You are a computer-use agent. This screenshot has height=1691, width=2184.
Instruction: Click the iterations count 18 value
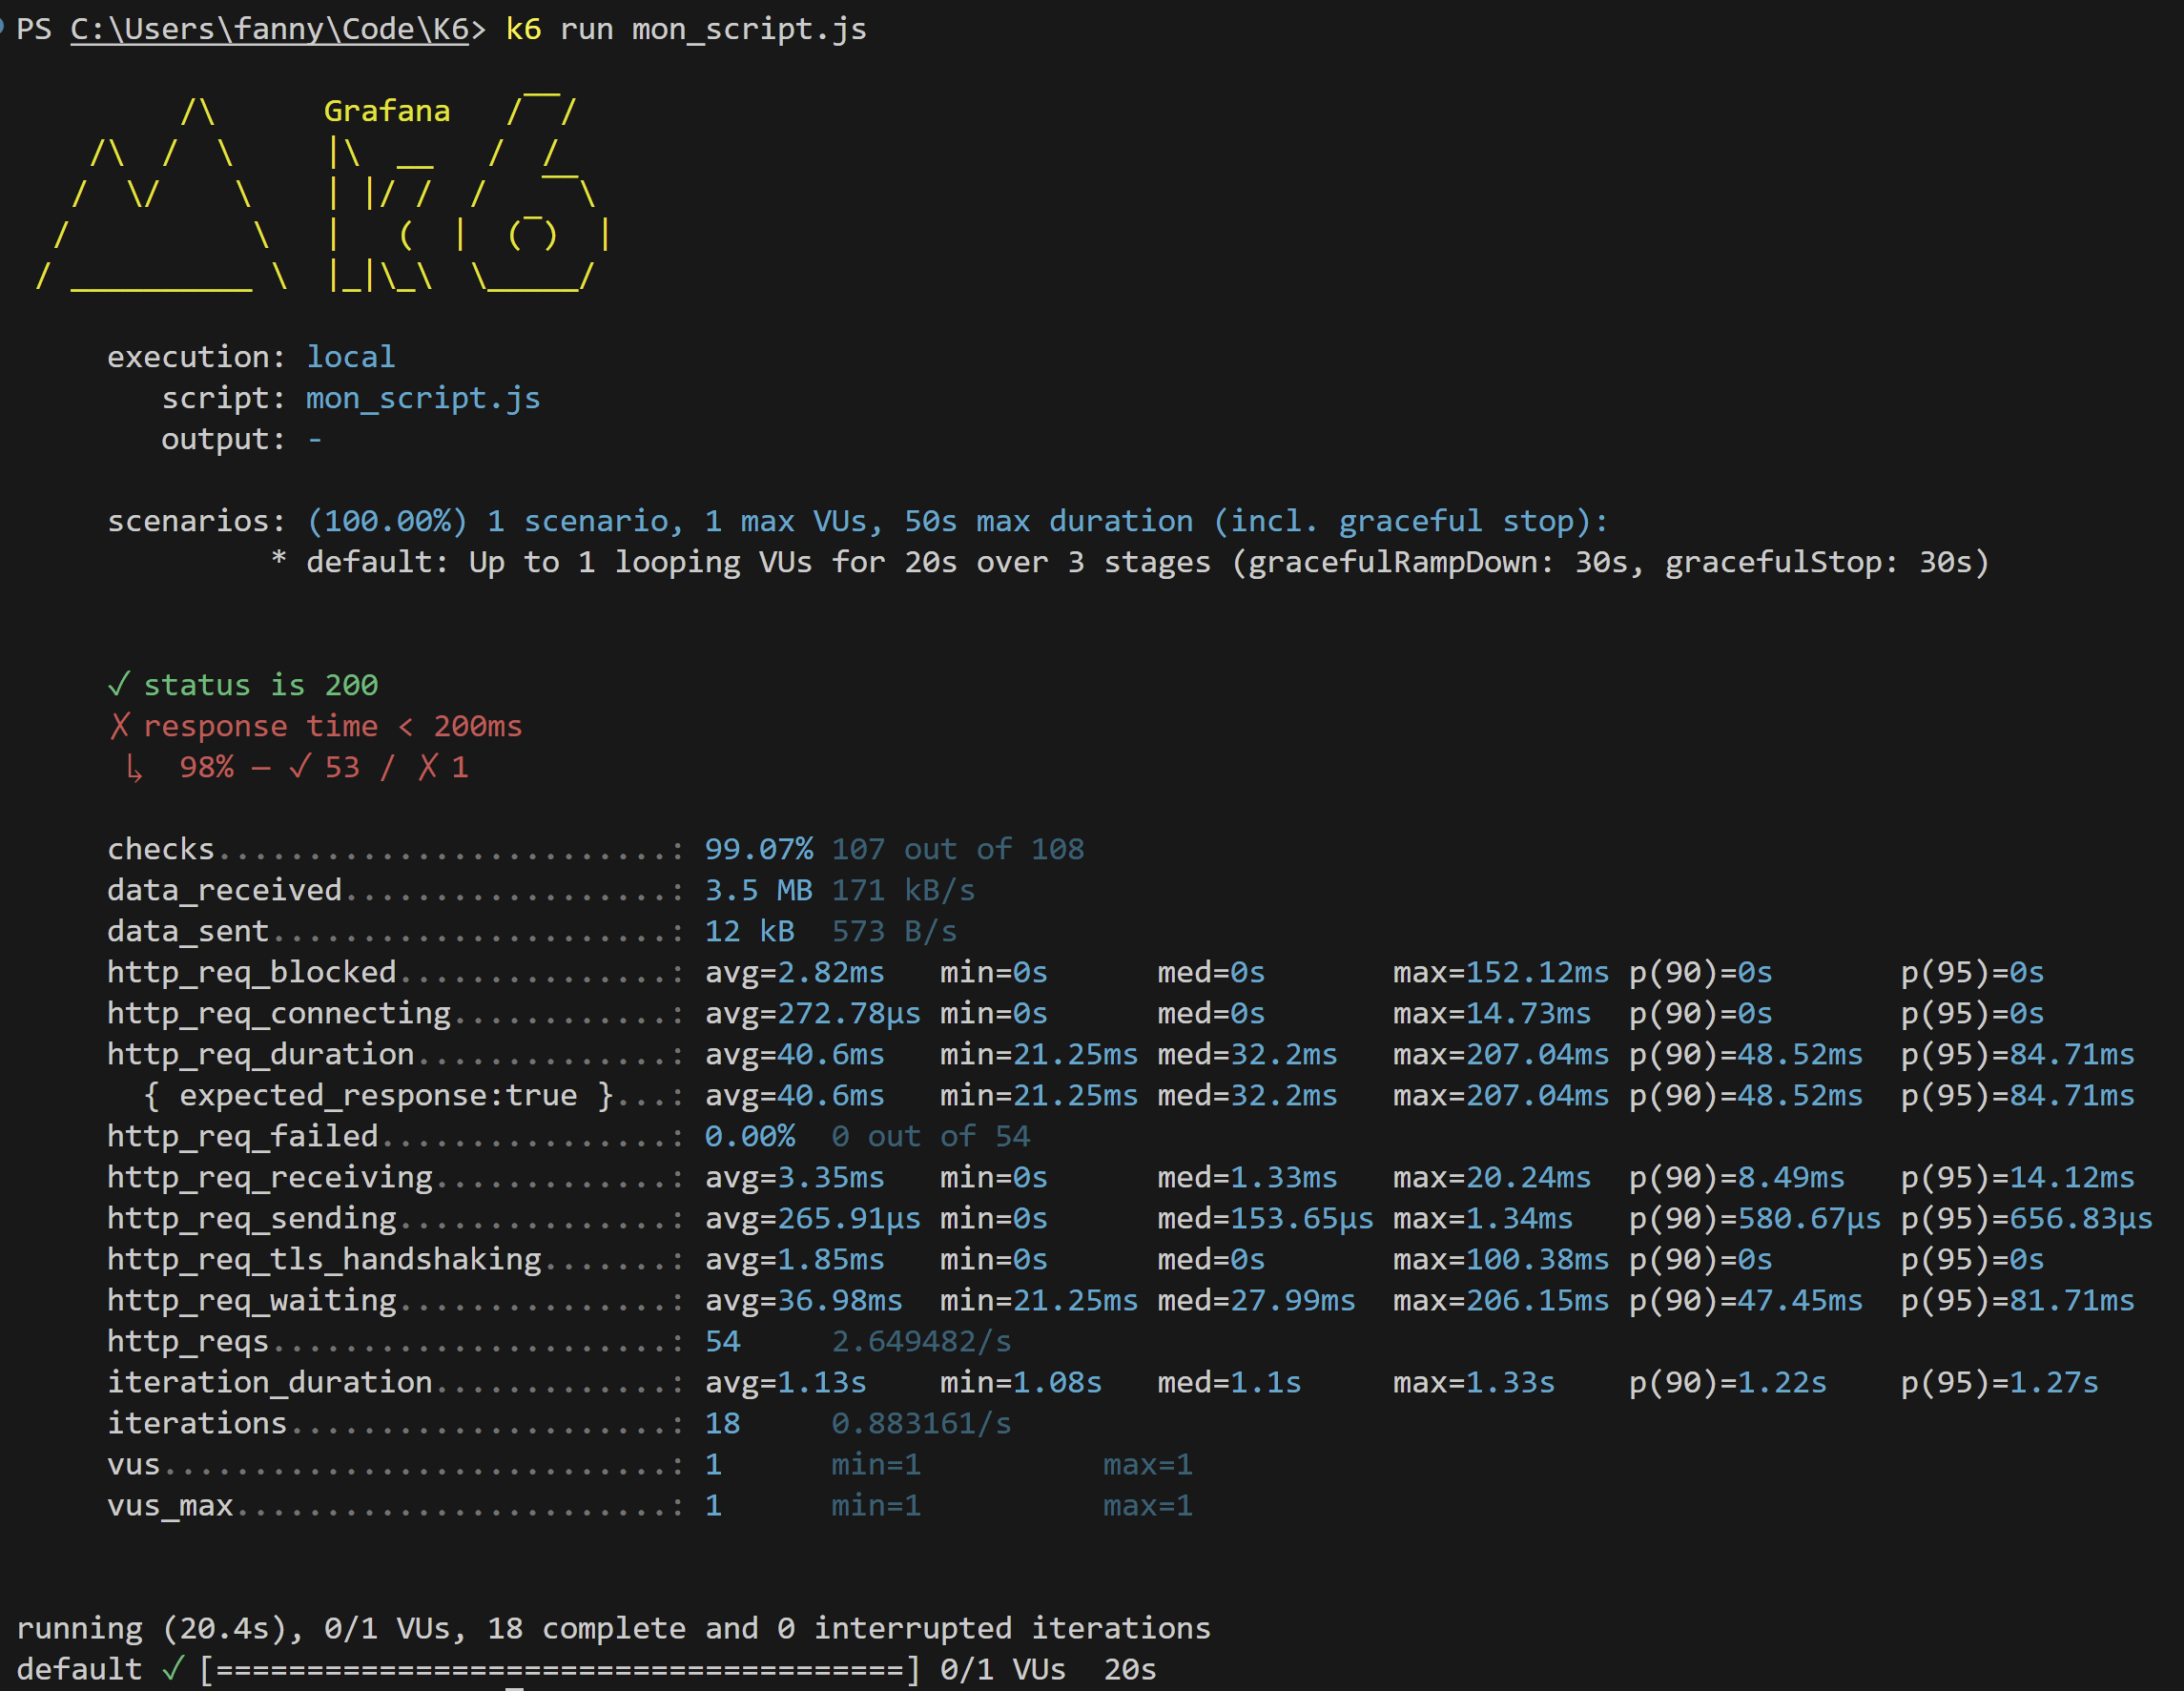(x=722, y=1423)
